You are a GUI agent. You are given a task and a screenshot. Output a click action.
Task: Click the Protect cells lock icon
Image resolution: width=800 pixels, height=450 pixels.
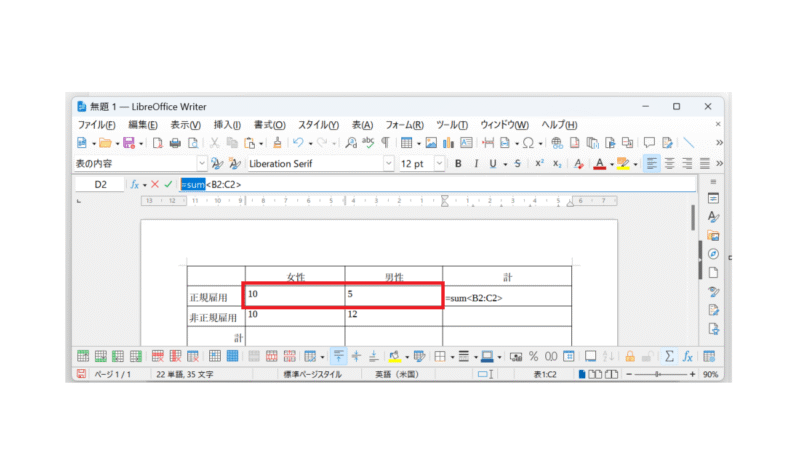[x=630, y=357]
